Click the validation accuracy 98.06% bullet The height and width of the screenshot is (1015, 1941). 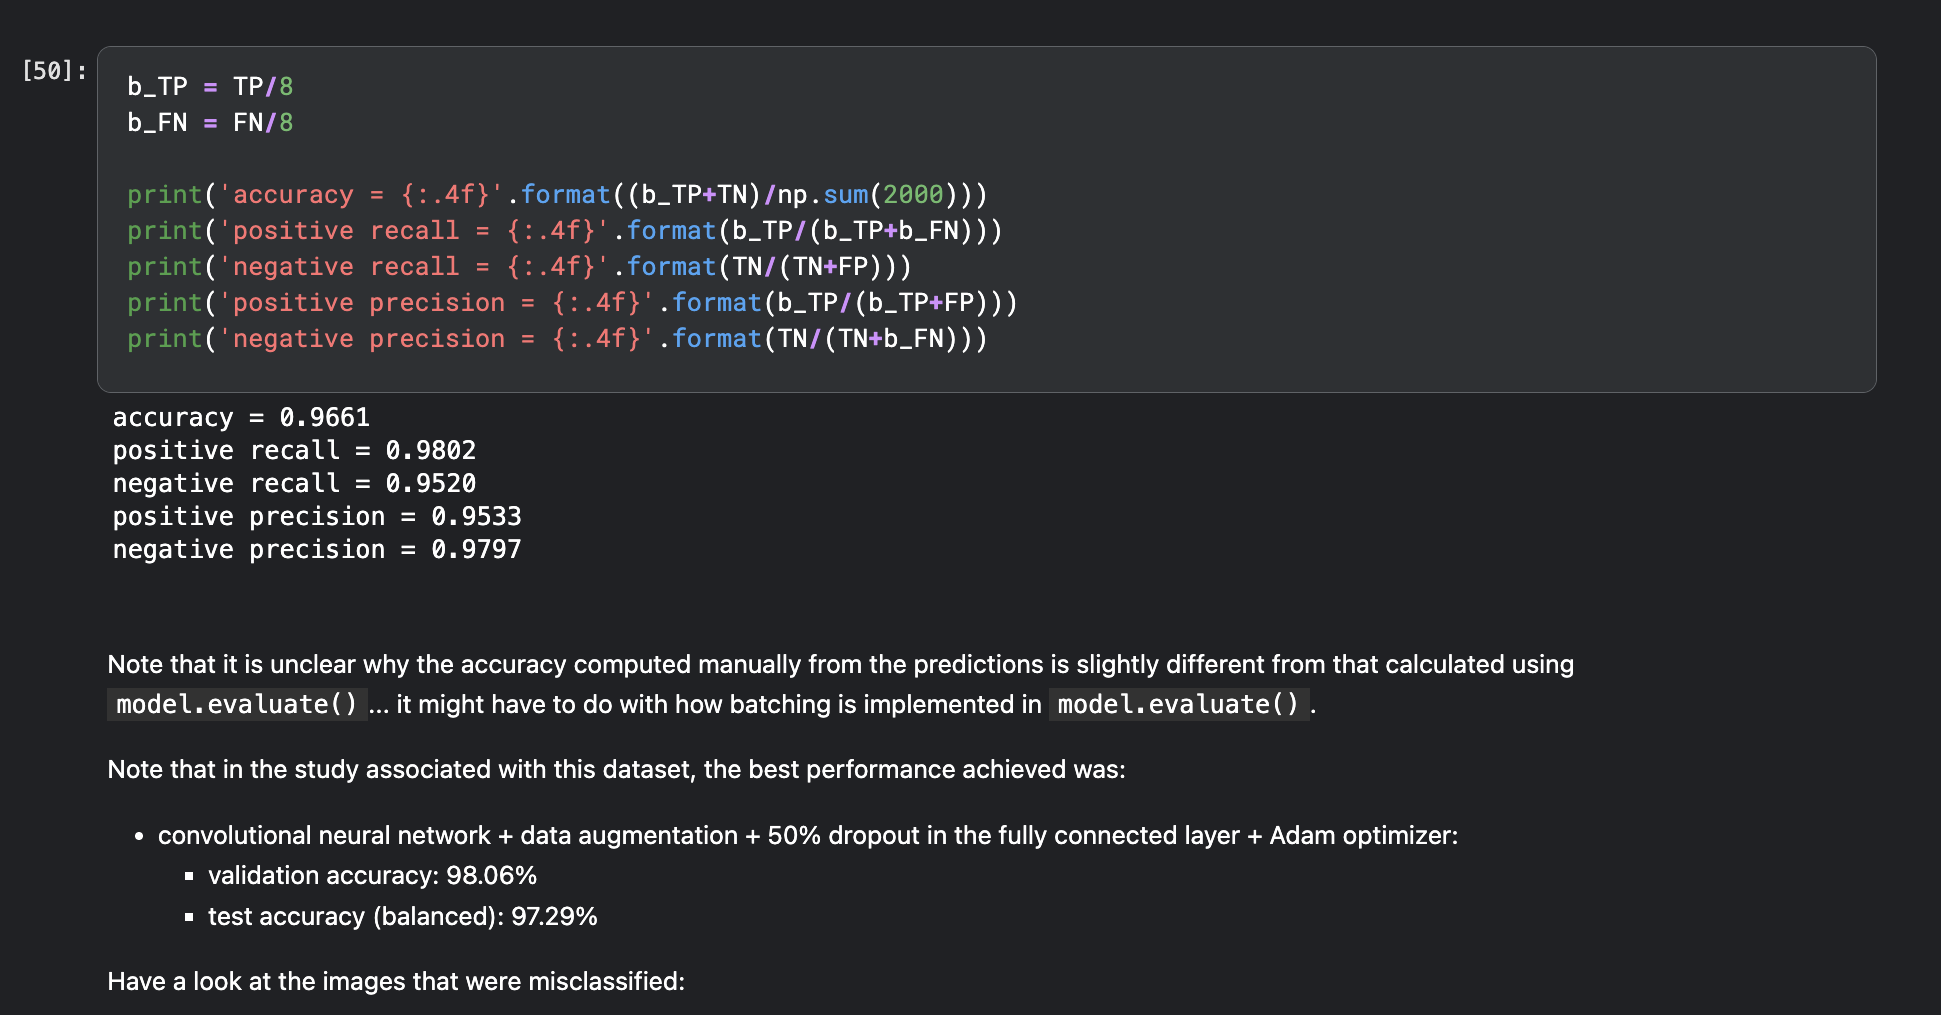(x=372, y=876)
